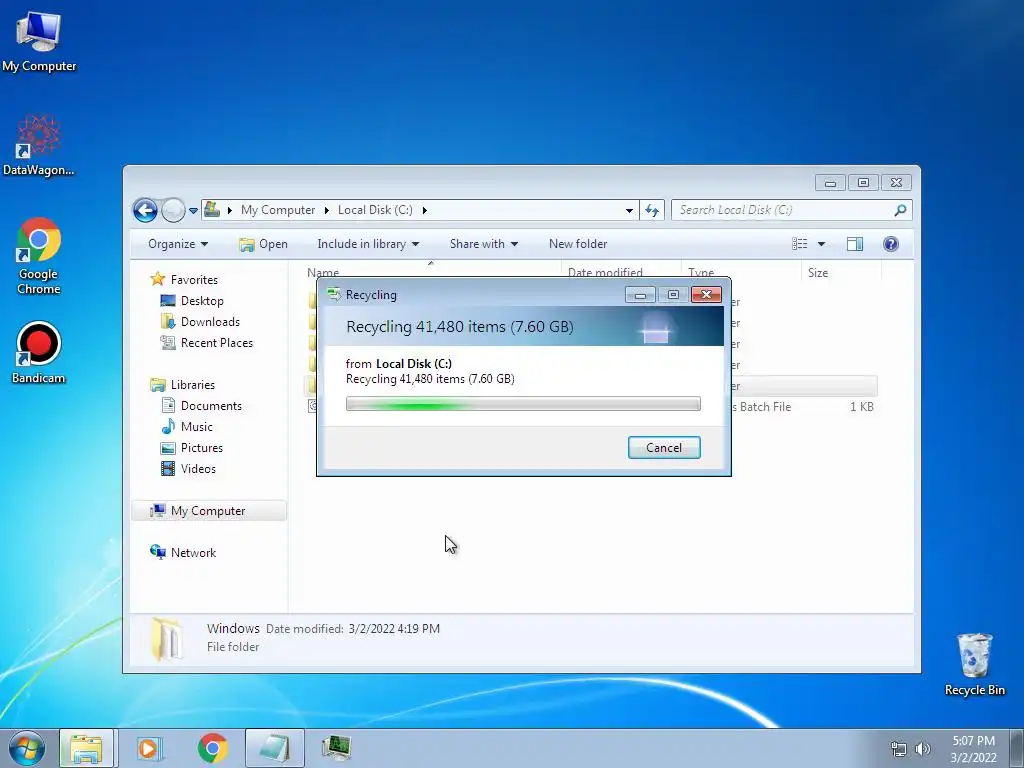Image resolution: width=1024 pixels, height=768 pixels.
Task: Open the address bar history dropdown
Action: pyautogui.click(x=629, y=210)
